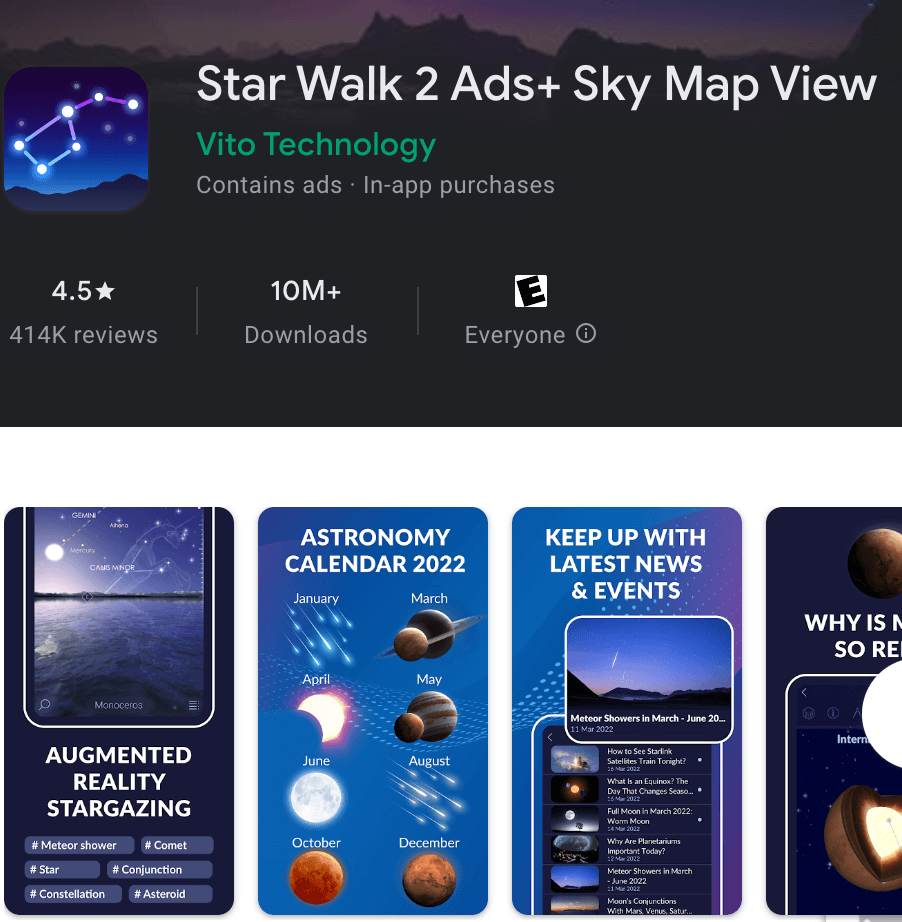Click the 414K reviews label
The width and height of the screenshot is (902, 922).
click(83, 335)
